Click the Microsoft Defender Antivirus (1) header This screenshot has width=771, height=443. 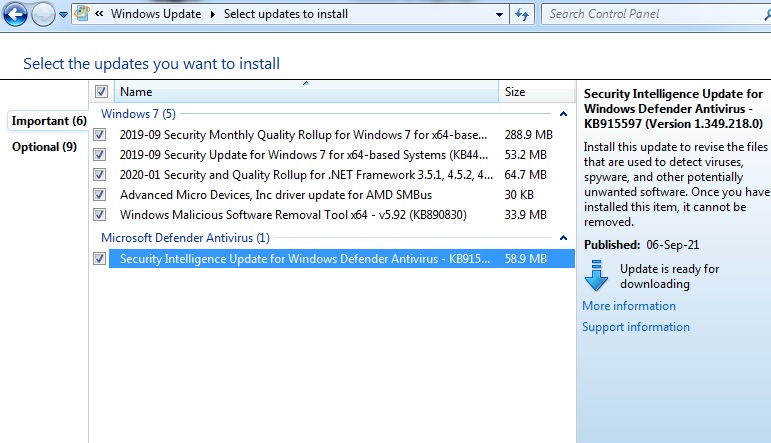coord(185,238)
